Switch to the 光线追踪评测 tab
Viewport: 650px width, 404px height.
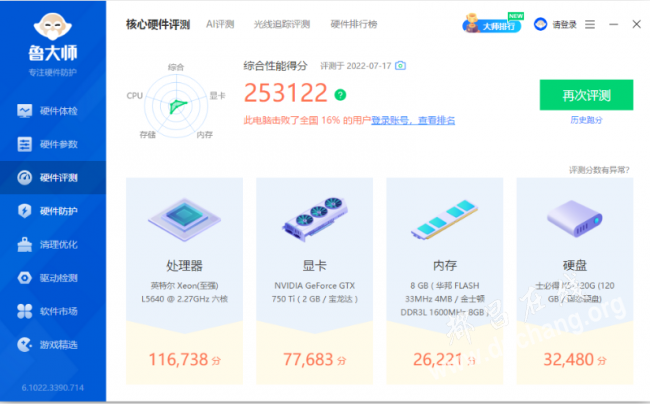(282, 24)
